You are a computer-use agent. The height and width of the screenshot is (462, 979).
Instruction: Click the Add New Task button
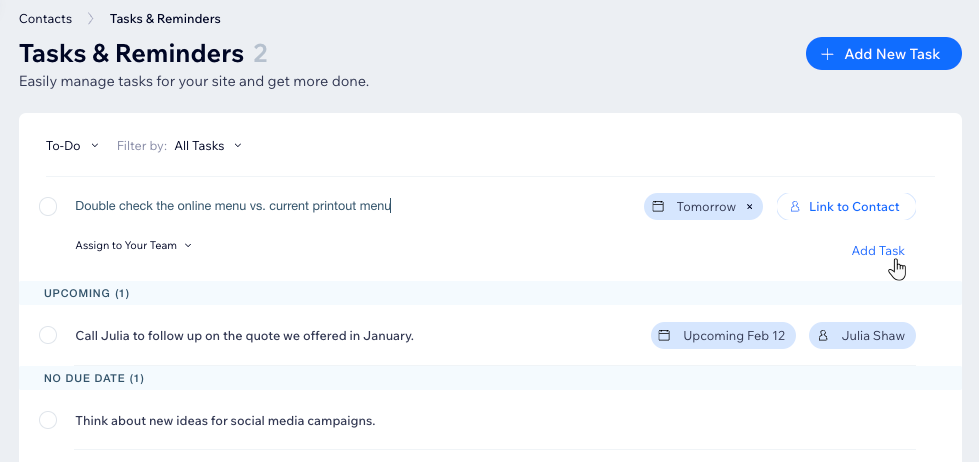tap(883, 54)
